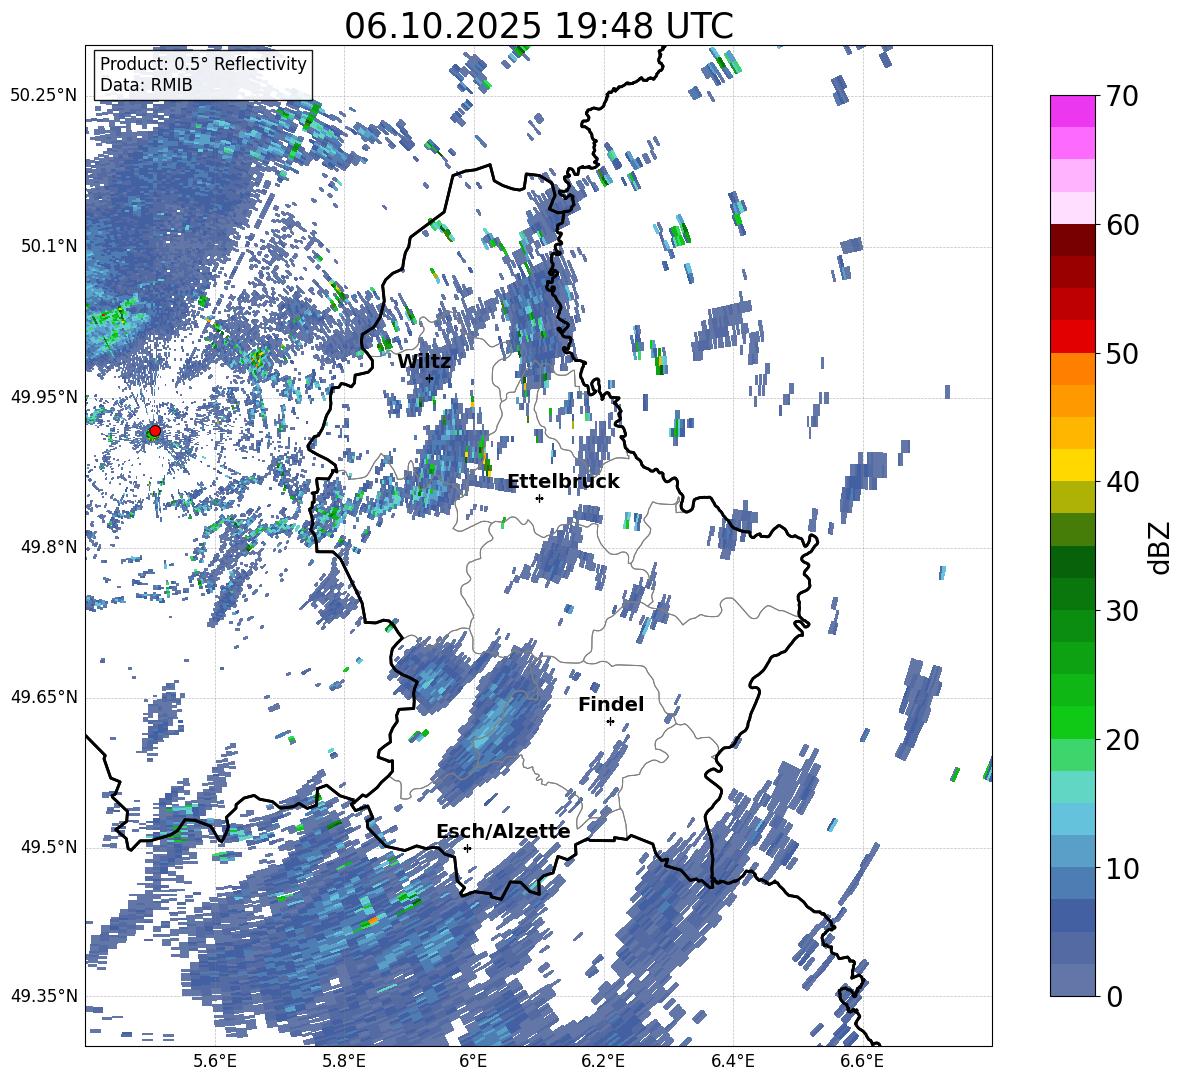Click the Ettelbruck station cross marker
1184x1081 pixels.
coord(539,498)
